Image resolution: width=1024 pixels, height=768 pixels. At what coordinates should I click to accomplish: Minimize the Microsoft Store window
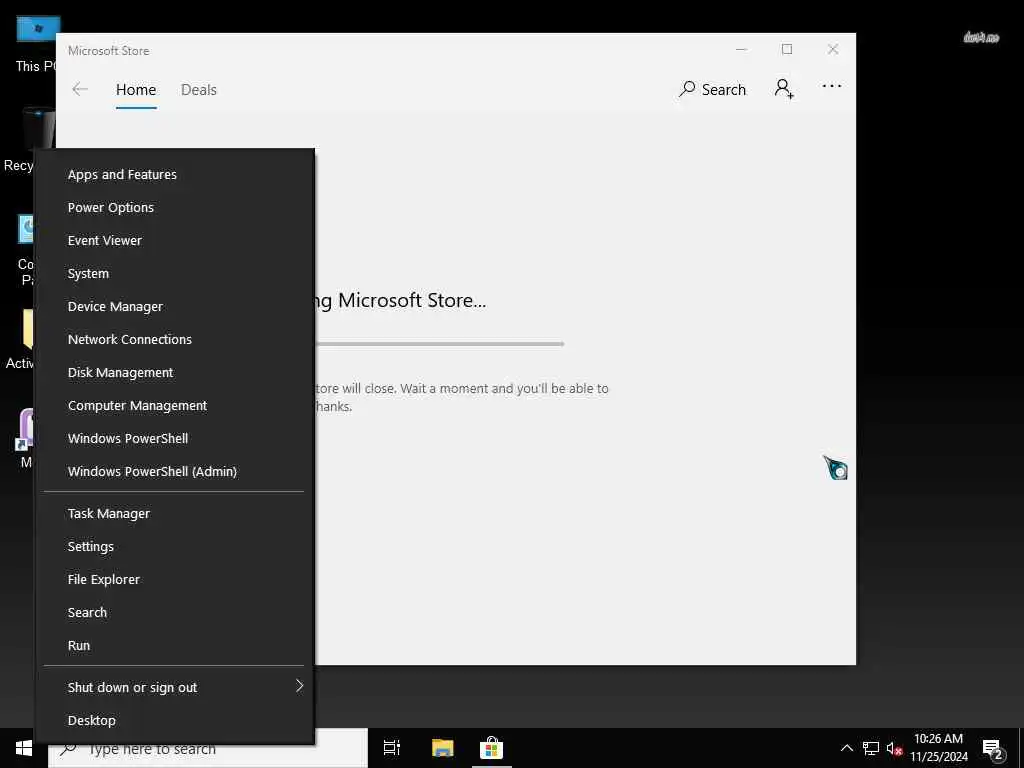click(741, 50)
